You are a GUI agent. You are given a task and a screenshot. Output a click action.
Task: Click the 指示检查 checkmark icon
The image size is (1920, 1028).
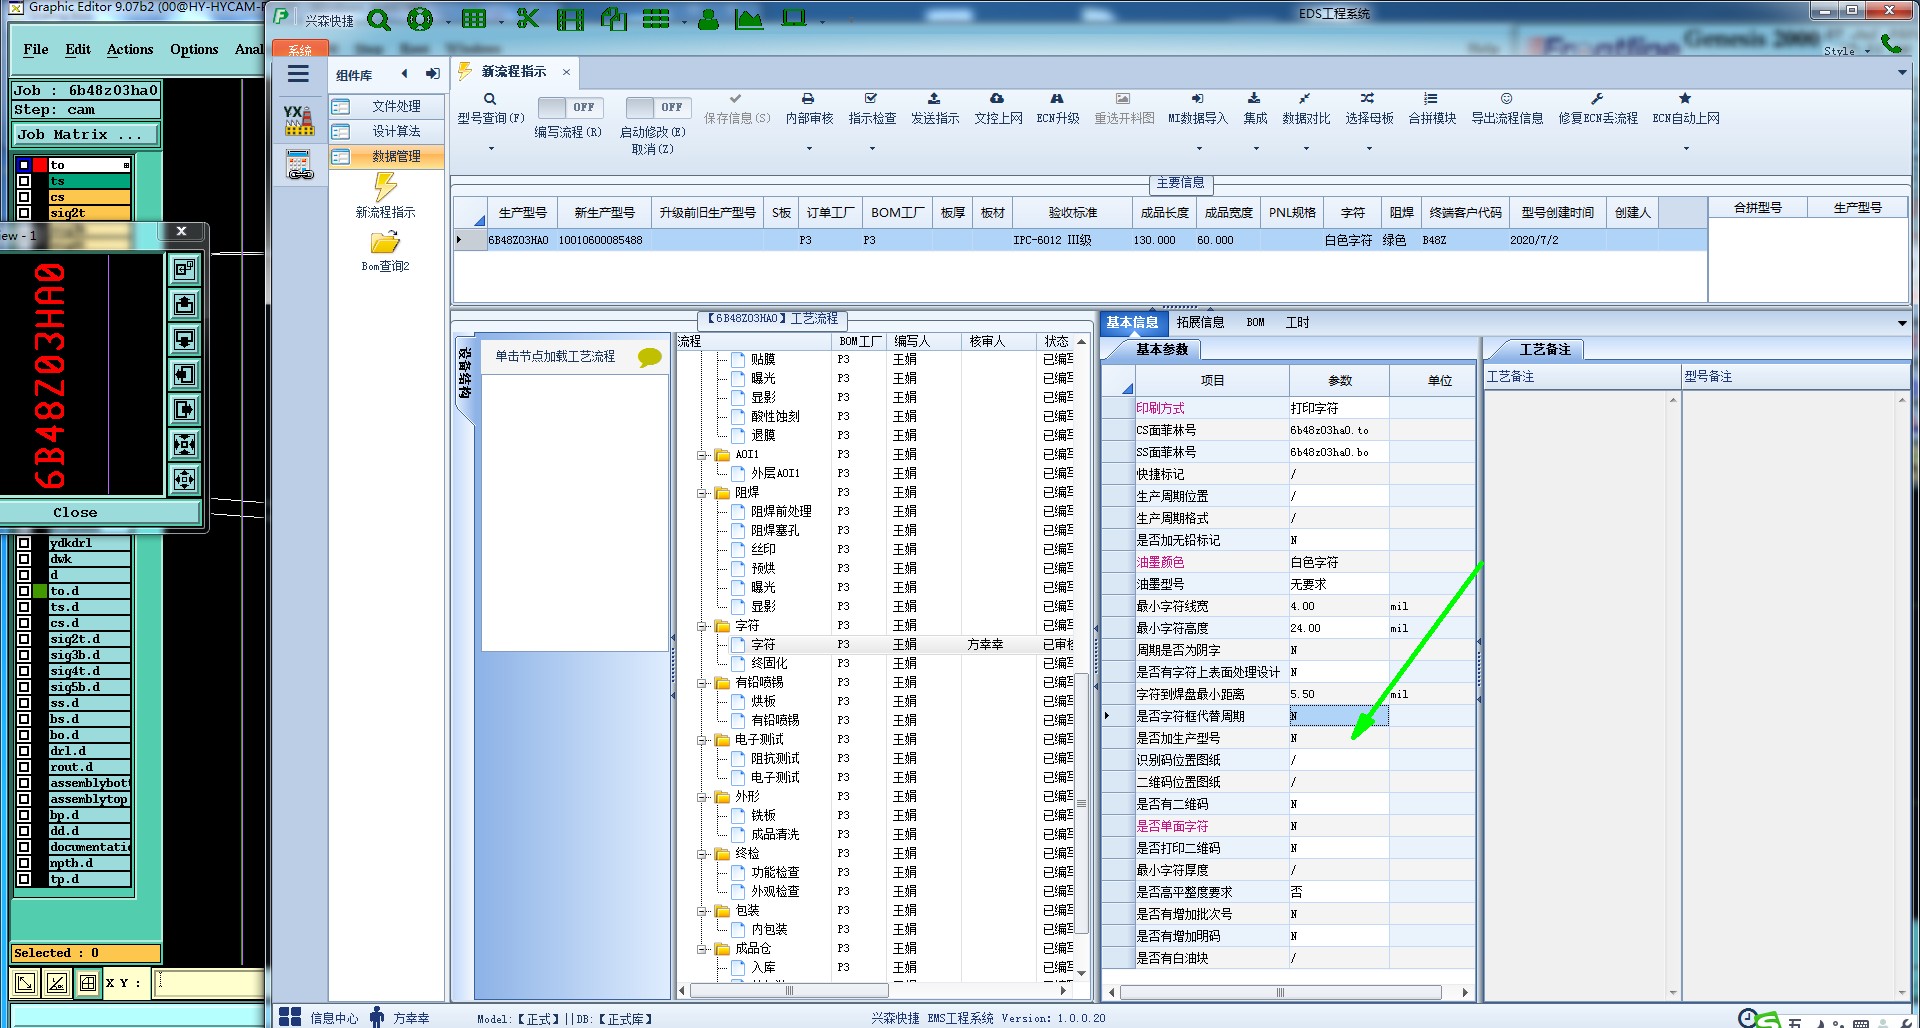click(x=871, y=99)
